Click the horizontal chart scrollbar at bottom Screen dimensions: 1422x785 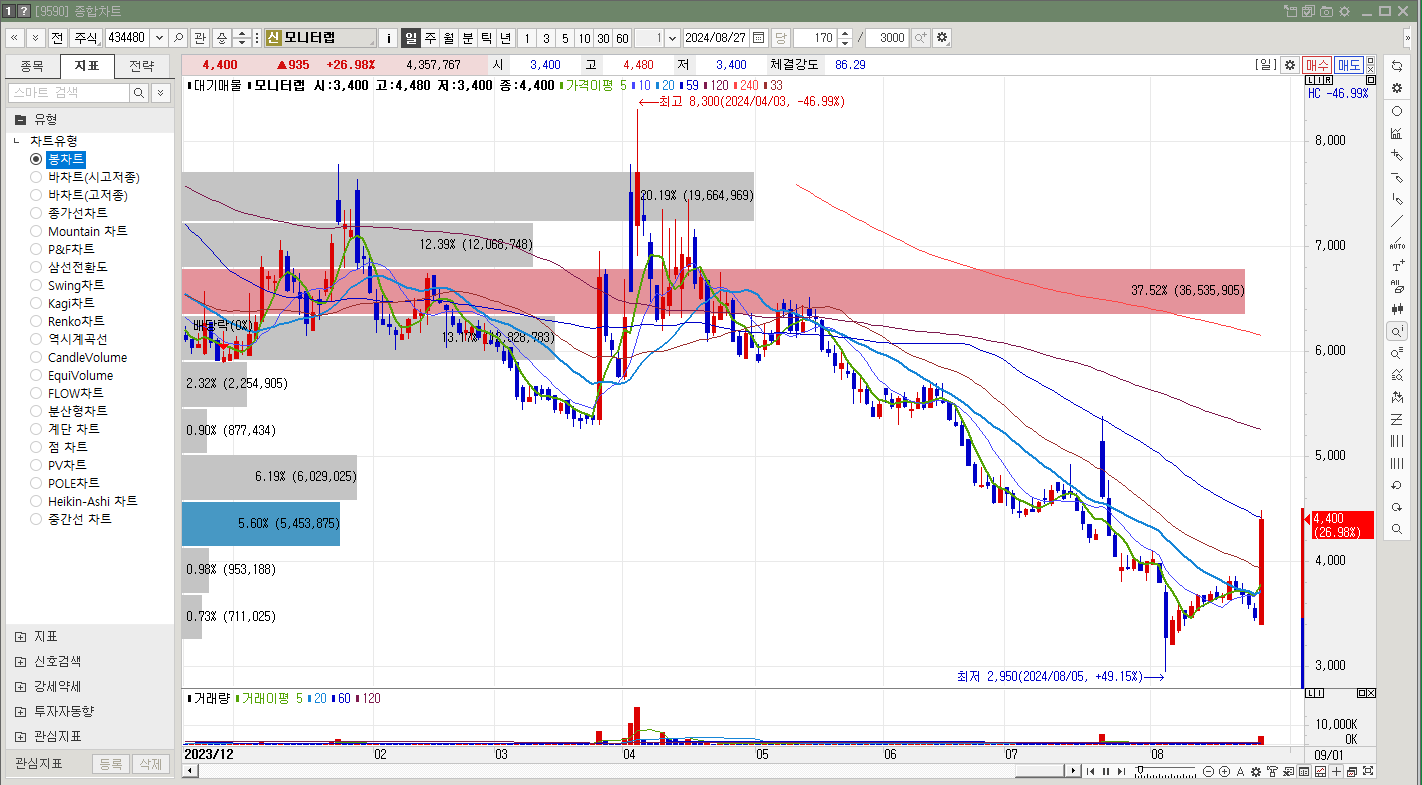click(x=1040, y=771)
